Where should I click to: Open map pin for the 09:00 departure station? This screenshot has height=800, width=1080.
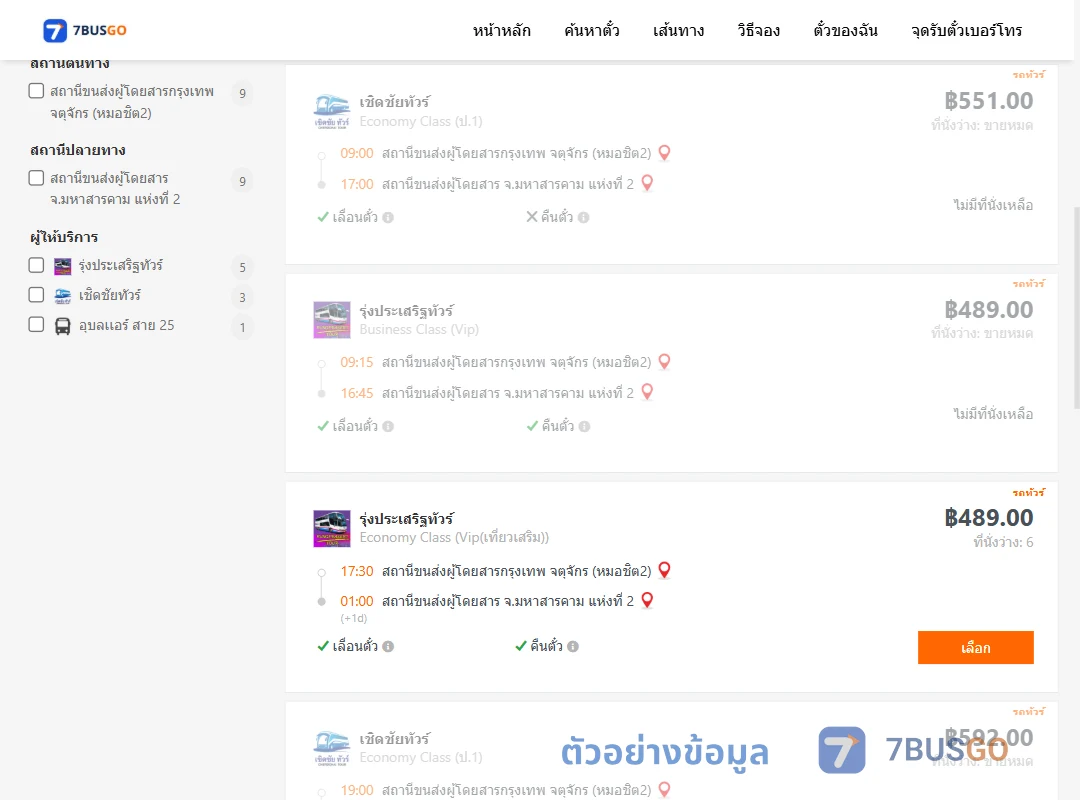pyautogui.click(x=664, y=152)
